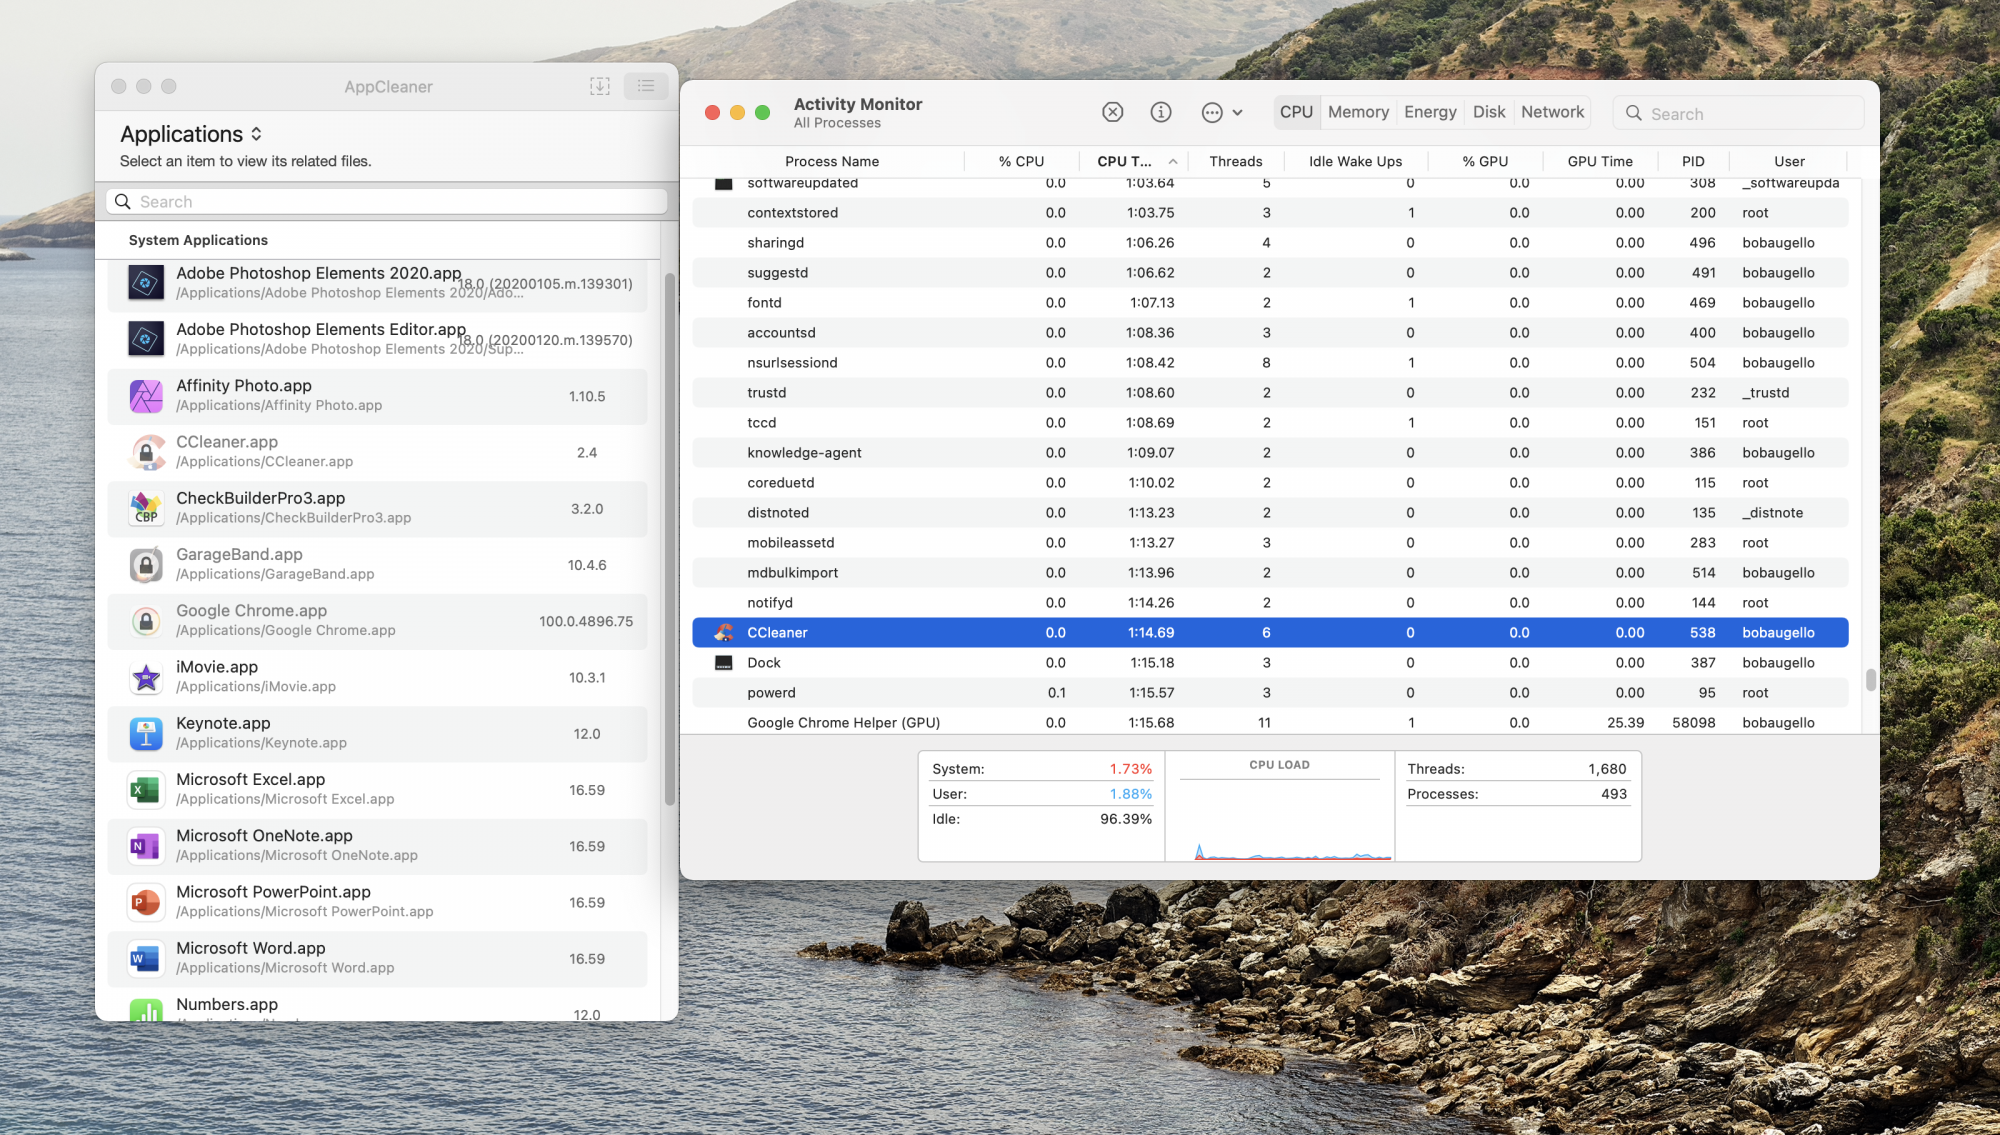Click the Microsoft PowerPoint app icon

coord(146,903)
